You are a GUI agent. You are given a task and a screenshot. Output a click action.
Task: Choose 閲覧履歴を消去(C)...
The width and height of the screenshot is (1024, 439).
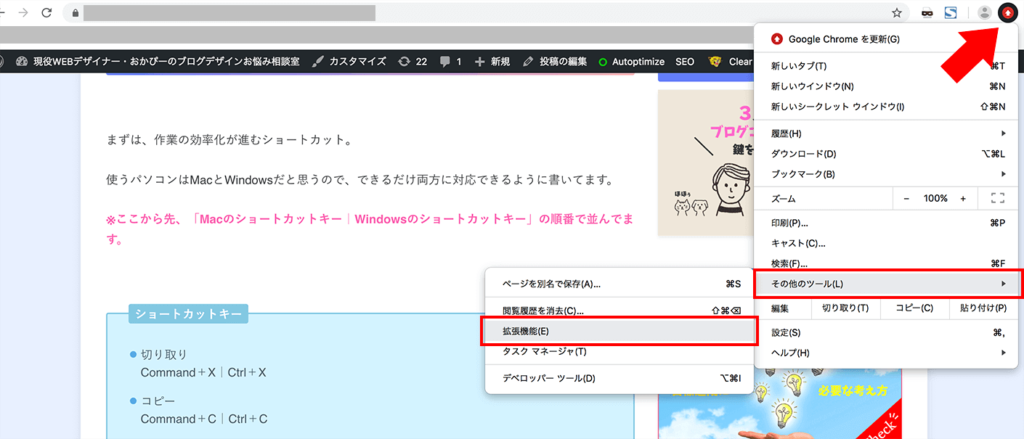pos(620,311)
